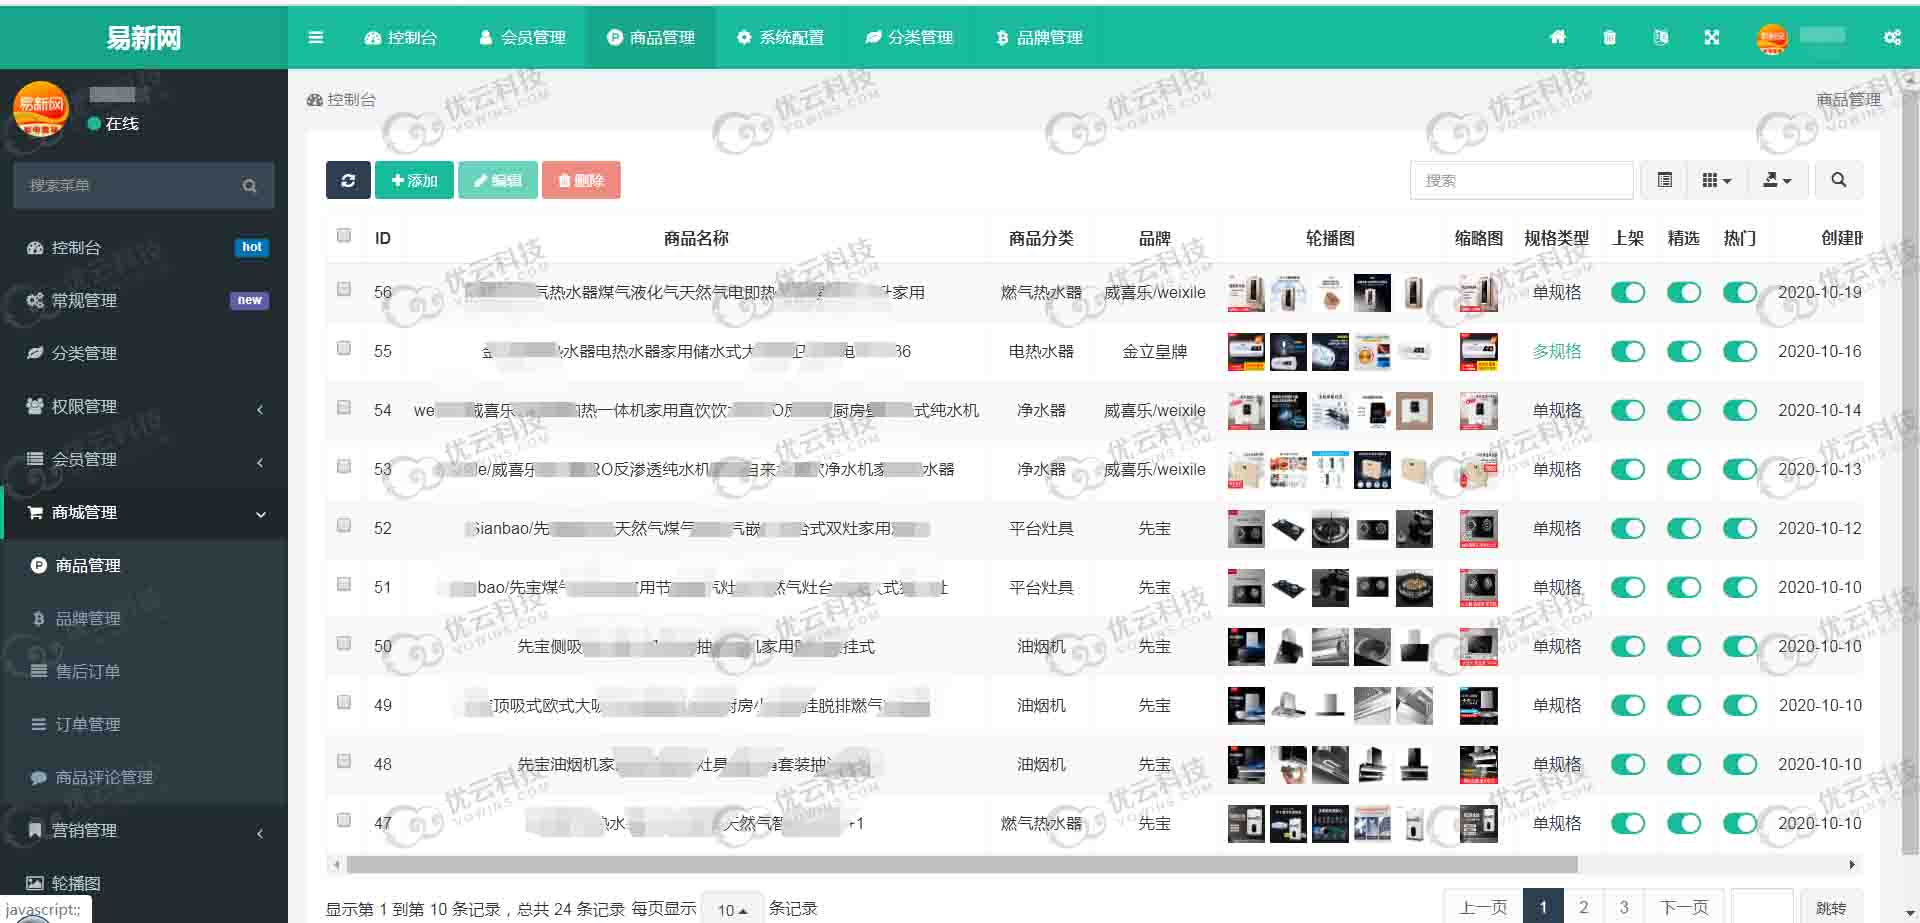Screen dimensions: 1920x923
Task: Expand 权限管理 sidebar menu
Action: (x=144, y=406)
